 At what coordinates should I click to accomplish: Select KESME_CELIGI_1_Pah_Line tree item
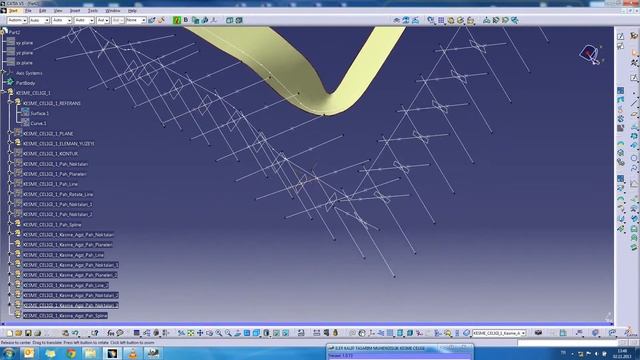(50, 184)
